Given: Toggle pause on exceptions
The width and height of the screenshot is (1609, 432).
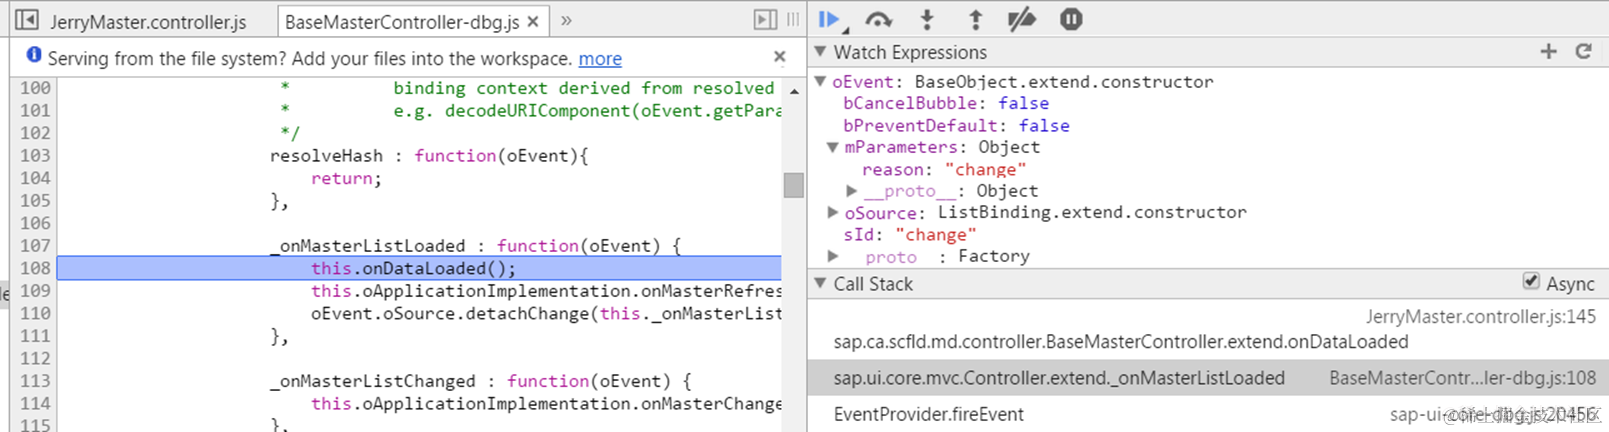Looking at the screenshot, I should point(1071,19).
